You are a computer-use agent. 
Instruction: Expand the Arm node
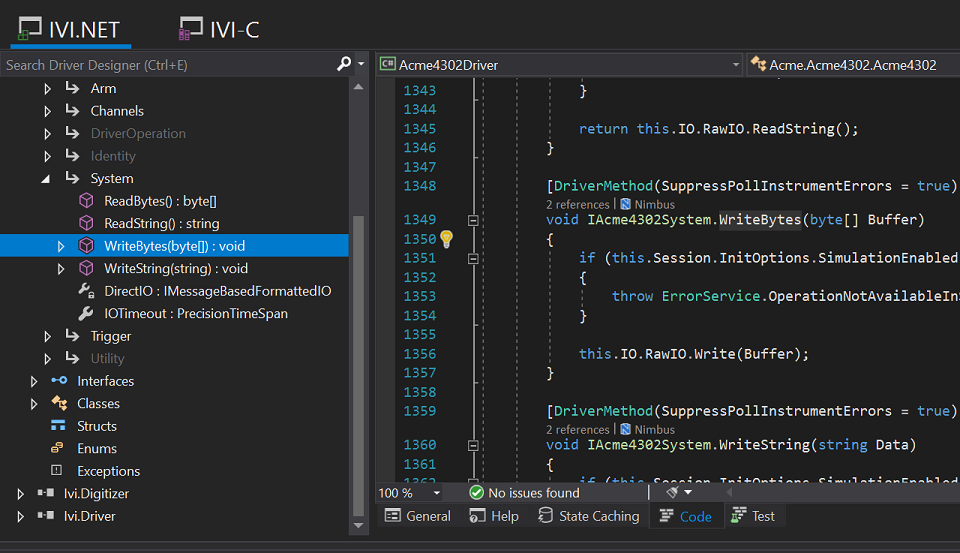point(48,89)
